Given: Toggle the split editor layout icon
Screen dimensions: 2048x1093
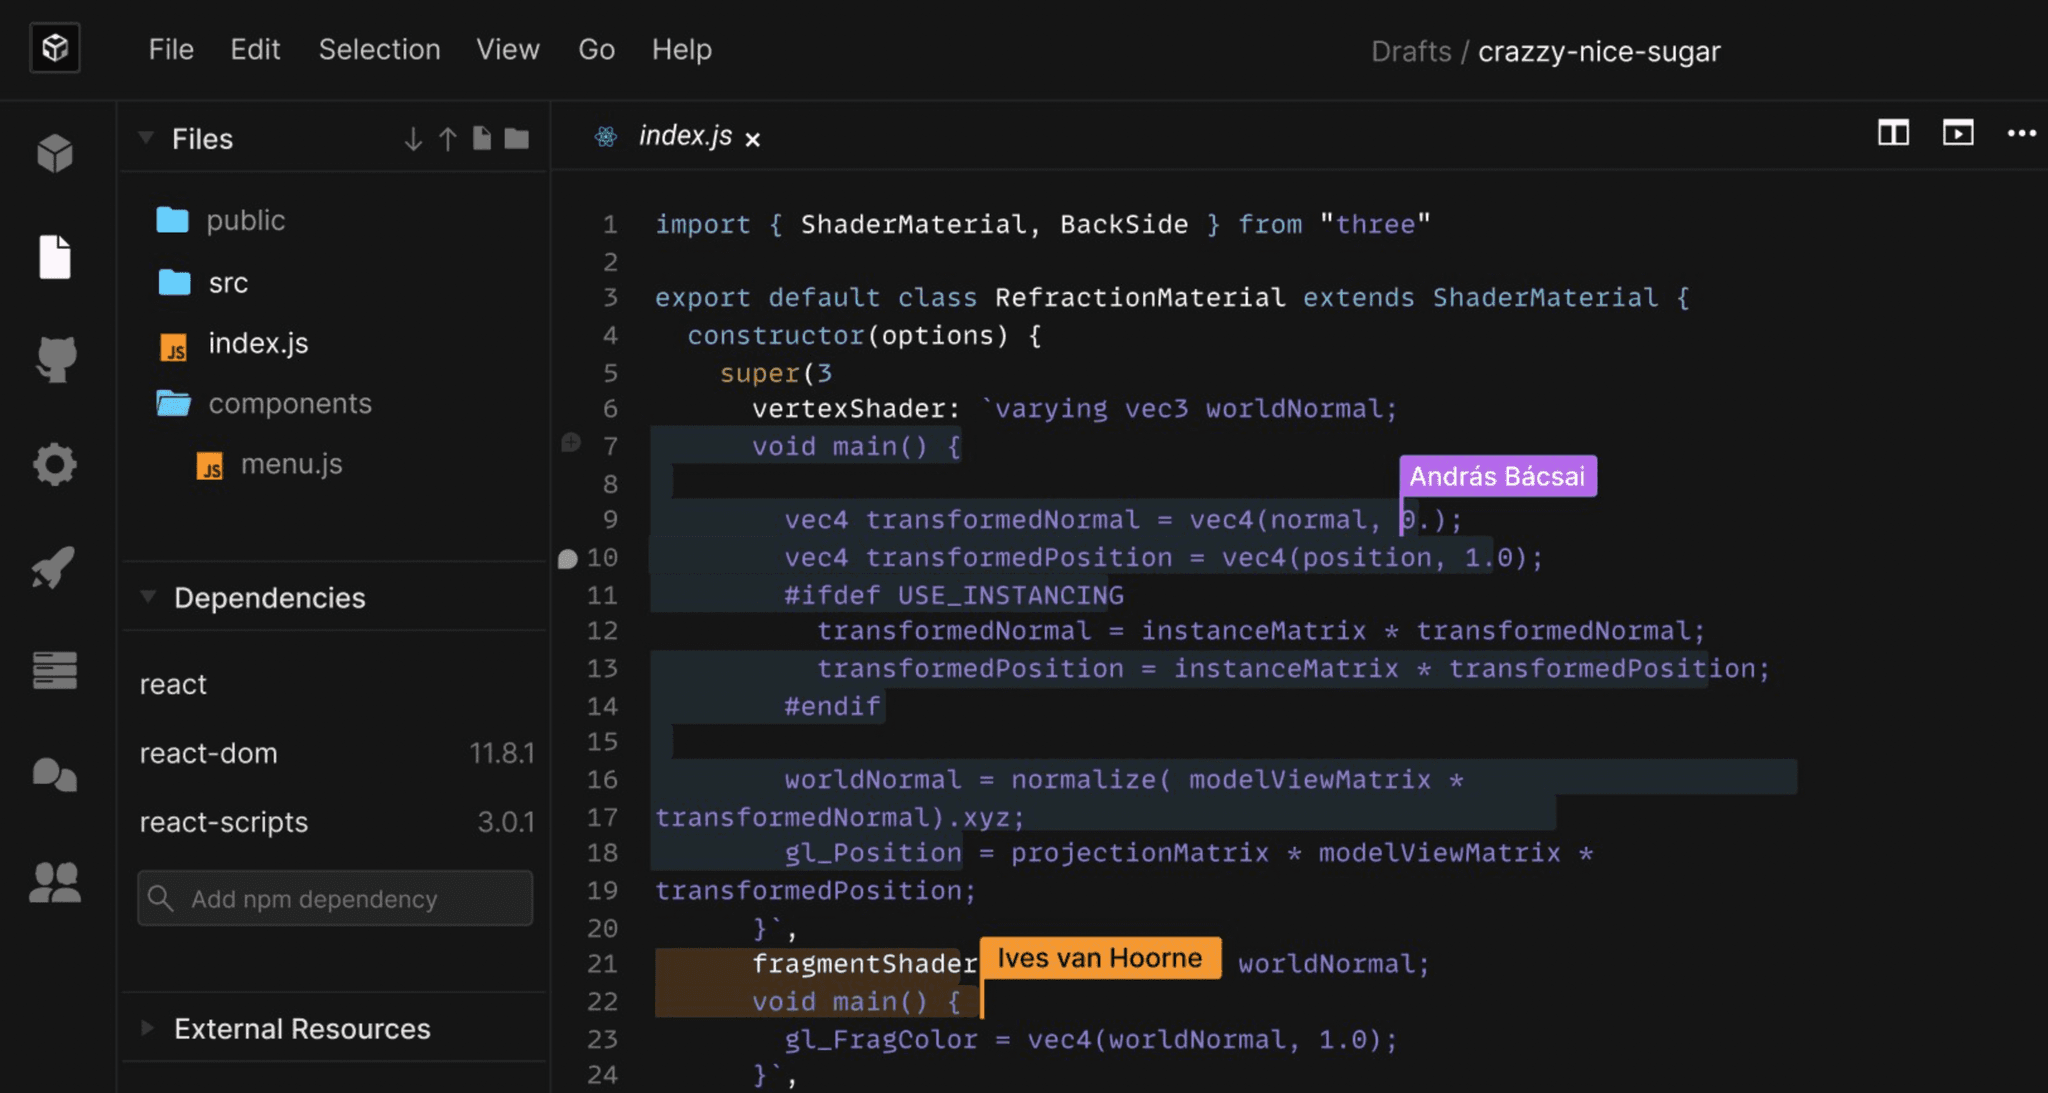Looking at the screenshot, I should click(x=1893, y=133).
